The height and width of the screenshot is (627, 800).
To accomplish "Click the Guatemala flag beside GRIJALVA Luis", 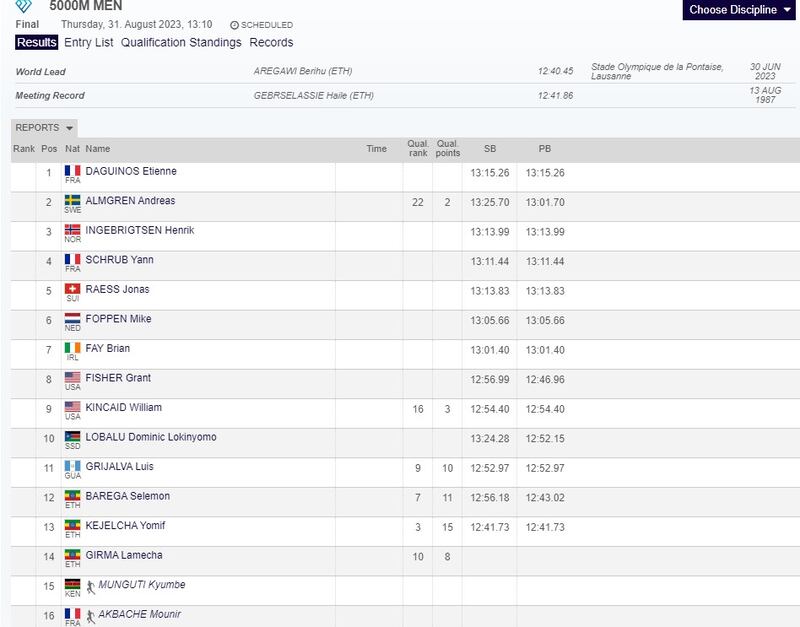I will click(72, 466).
